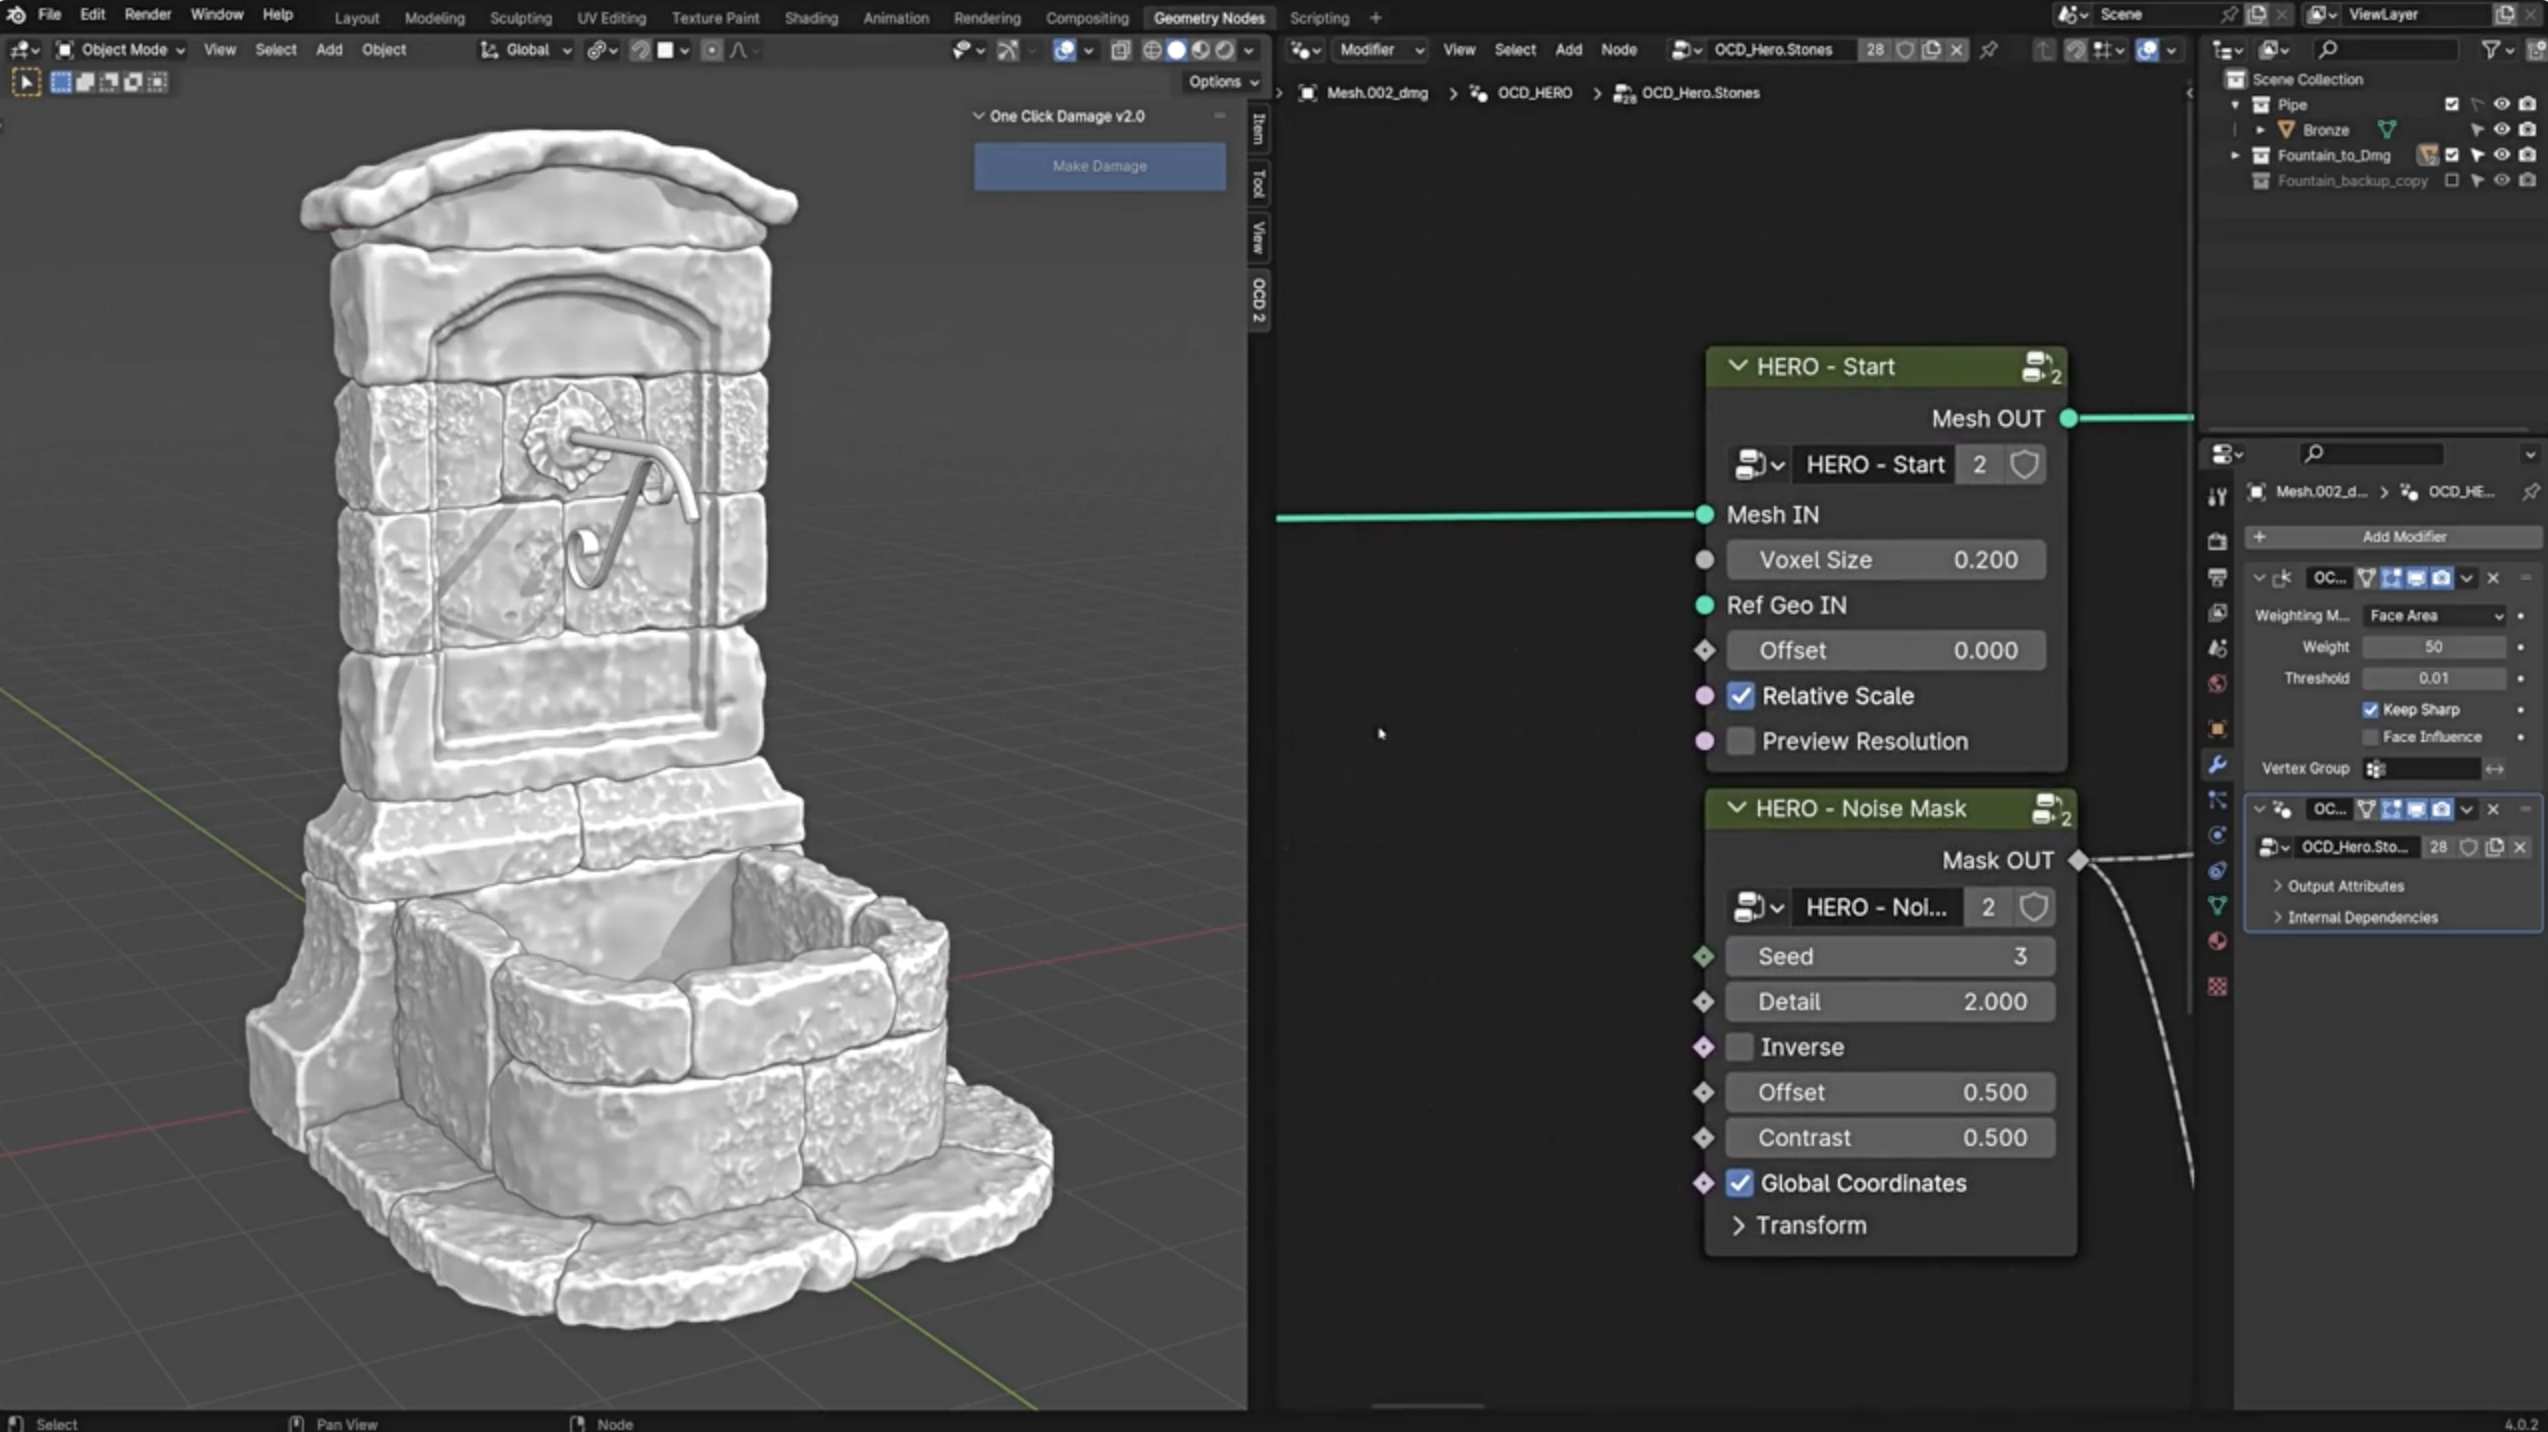2548x1432 pixels.
Task: Go to the parent node tree
Action: pos(2043,50)
